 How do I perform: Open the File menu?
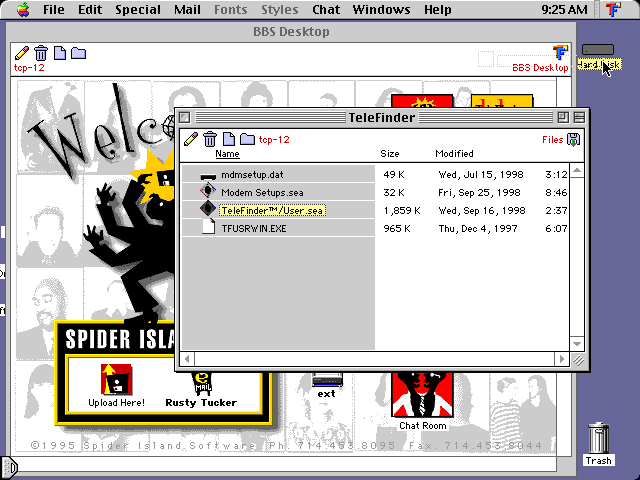coord(53,9)
